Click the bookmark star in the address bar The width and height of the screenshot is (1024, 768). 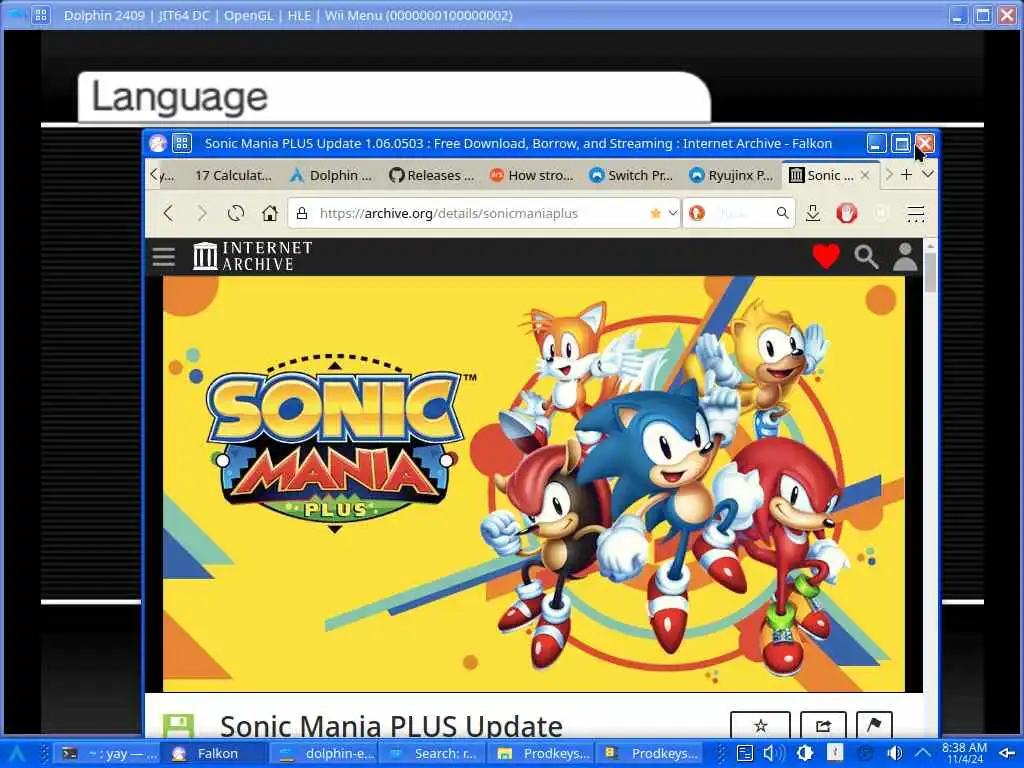pos(656,213)
